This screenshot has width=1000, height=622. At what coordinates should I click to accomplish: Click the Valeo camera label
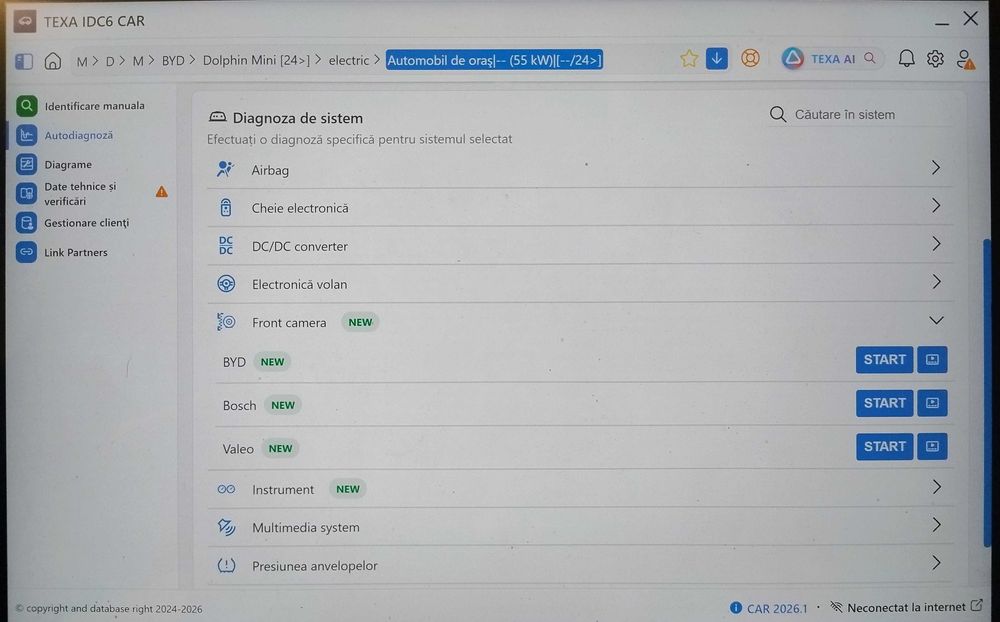[x=238, y=449]
